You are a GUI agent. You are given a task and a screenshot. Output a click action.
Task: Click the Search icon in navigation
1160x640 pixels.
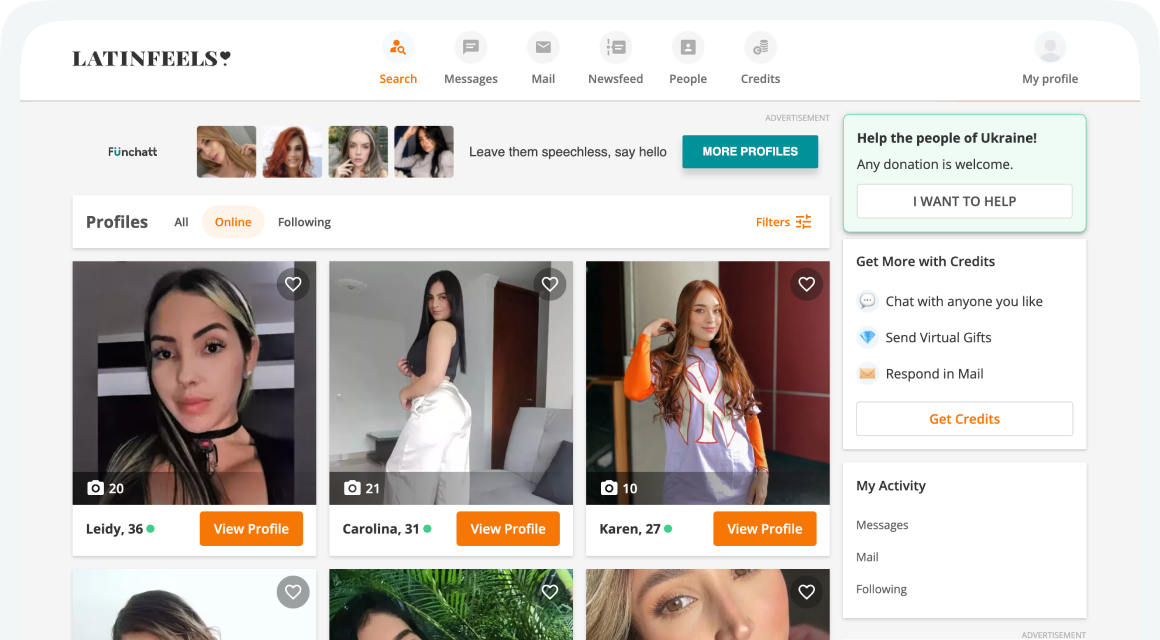[398, 47]
